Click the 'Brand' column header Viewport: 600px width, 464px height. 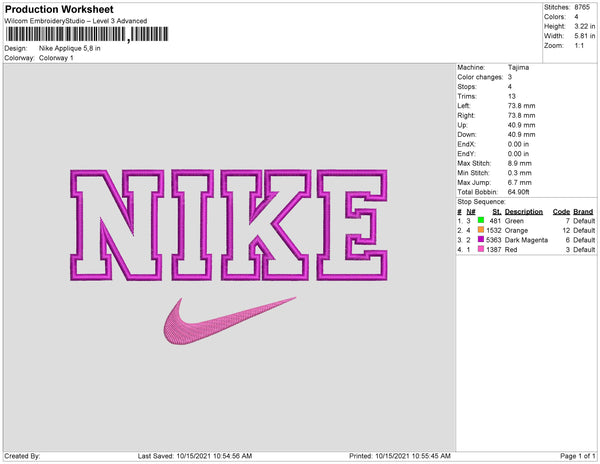(x=583, y=212)
